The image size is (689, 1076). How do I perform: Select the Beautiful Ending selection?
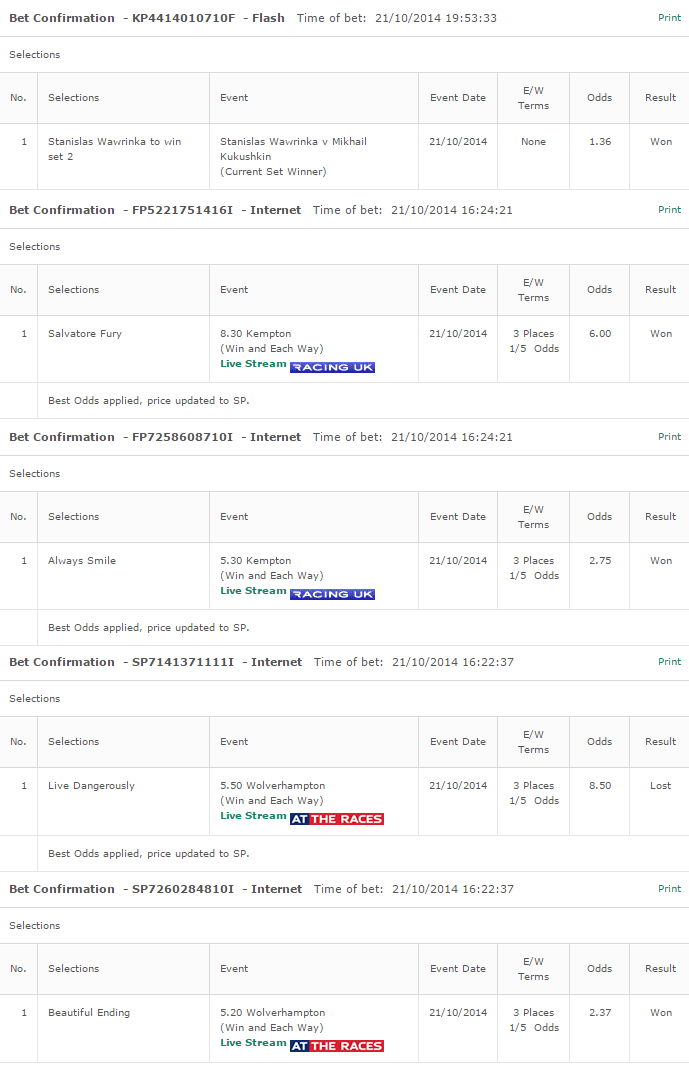[x=89, y=1013]
